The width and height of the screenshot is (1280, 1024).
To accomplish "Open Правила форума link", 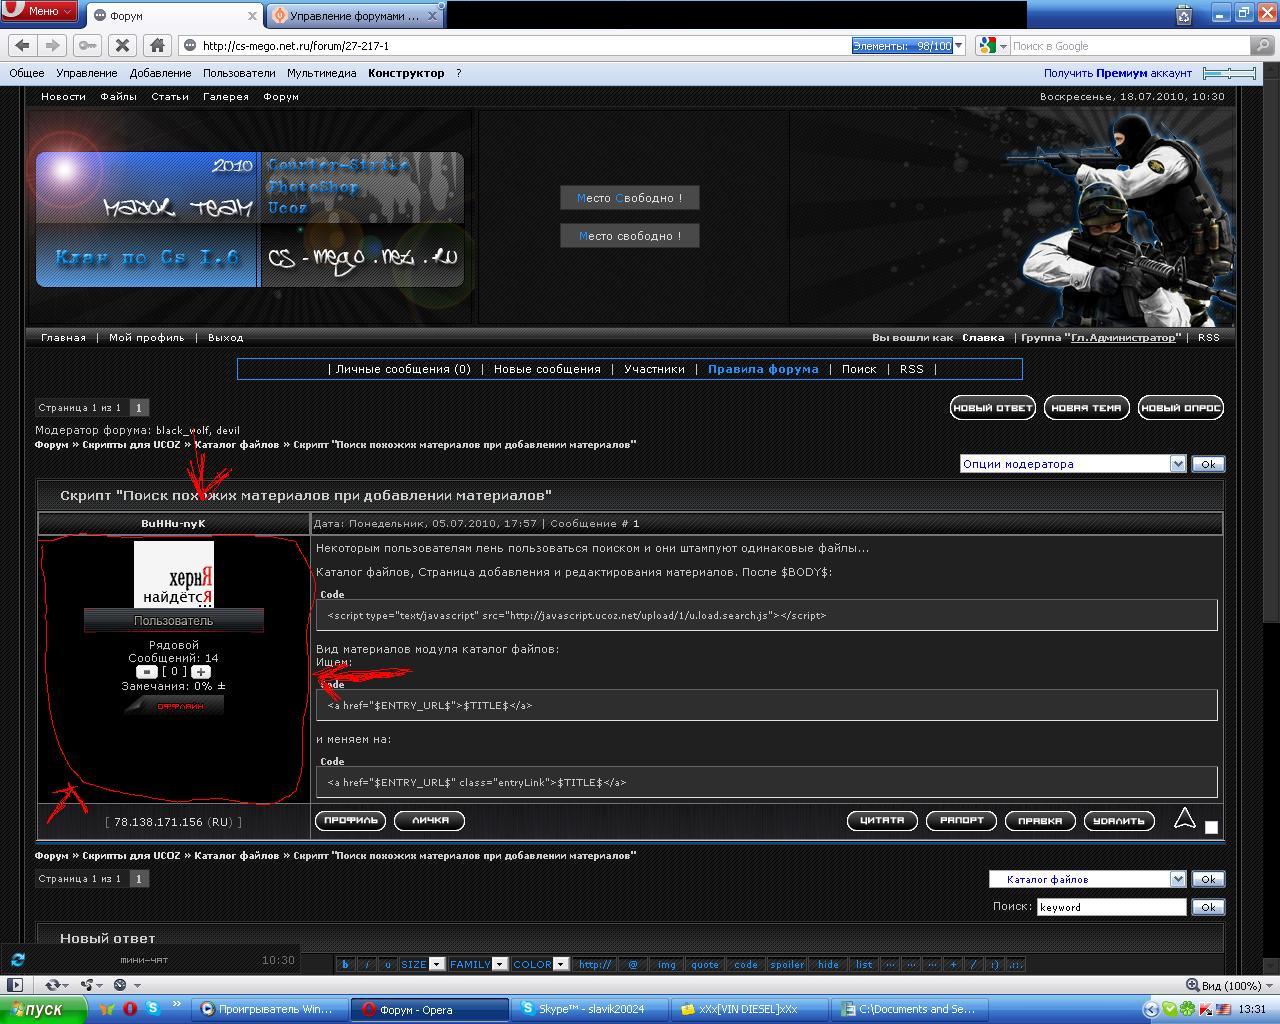I will [763, 369].
